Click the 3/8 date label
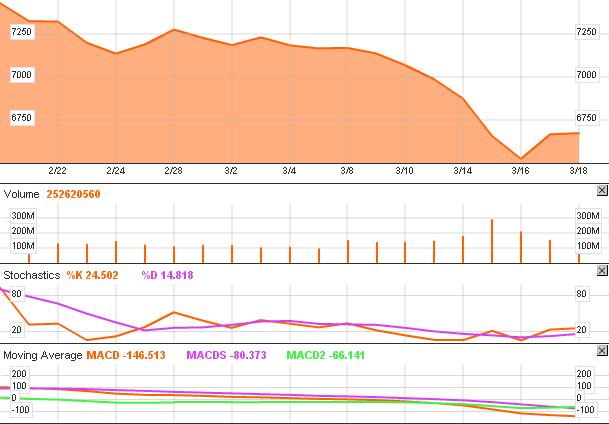This screenshot has width=609, height=424. (x=347, y=172)
